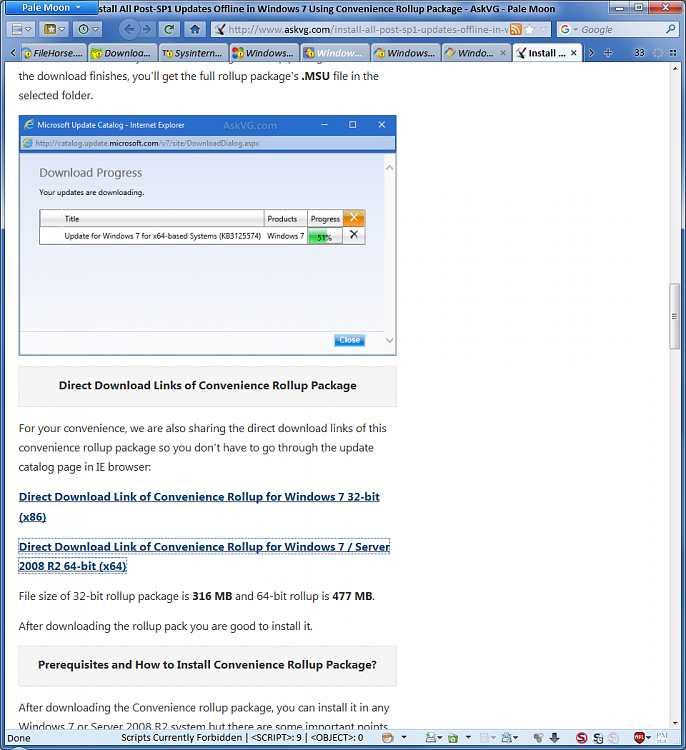Open the Windows 7 / Server 2008 R2 64-bit link
This screenshot has width=686, height=750.
(204, 556)
